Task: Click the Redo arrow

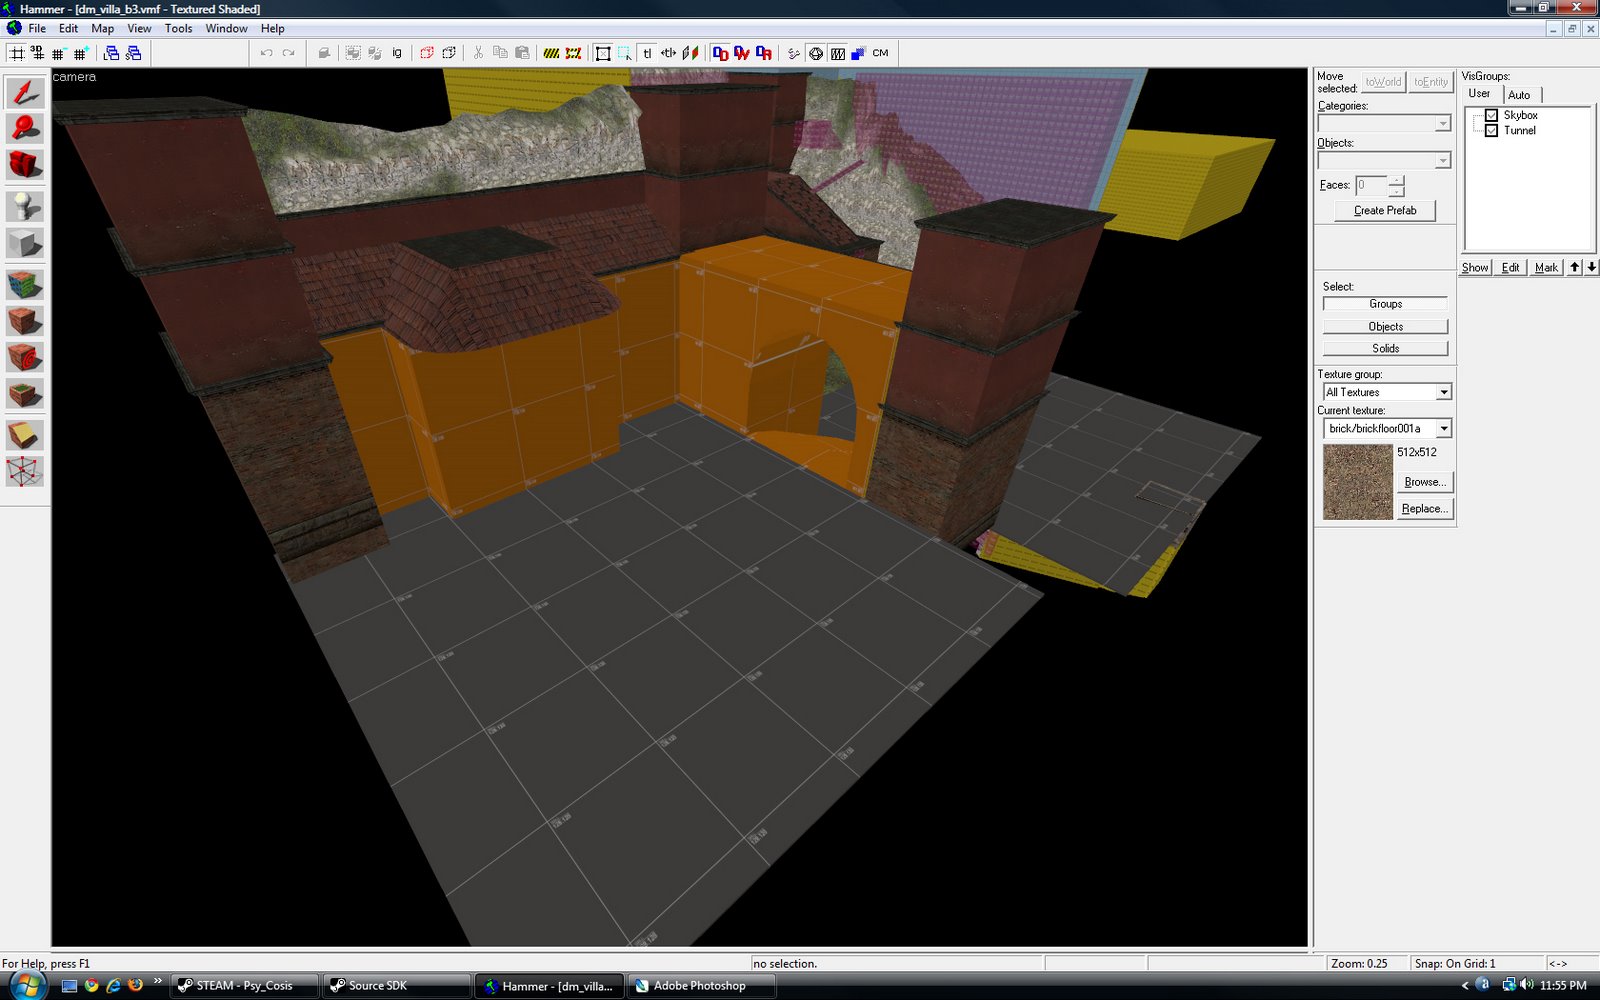Action: point(289,53)
